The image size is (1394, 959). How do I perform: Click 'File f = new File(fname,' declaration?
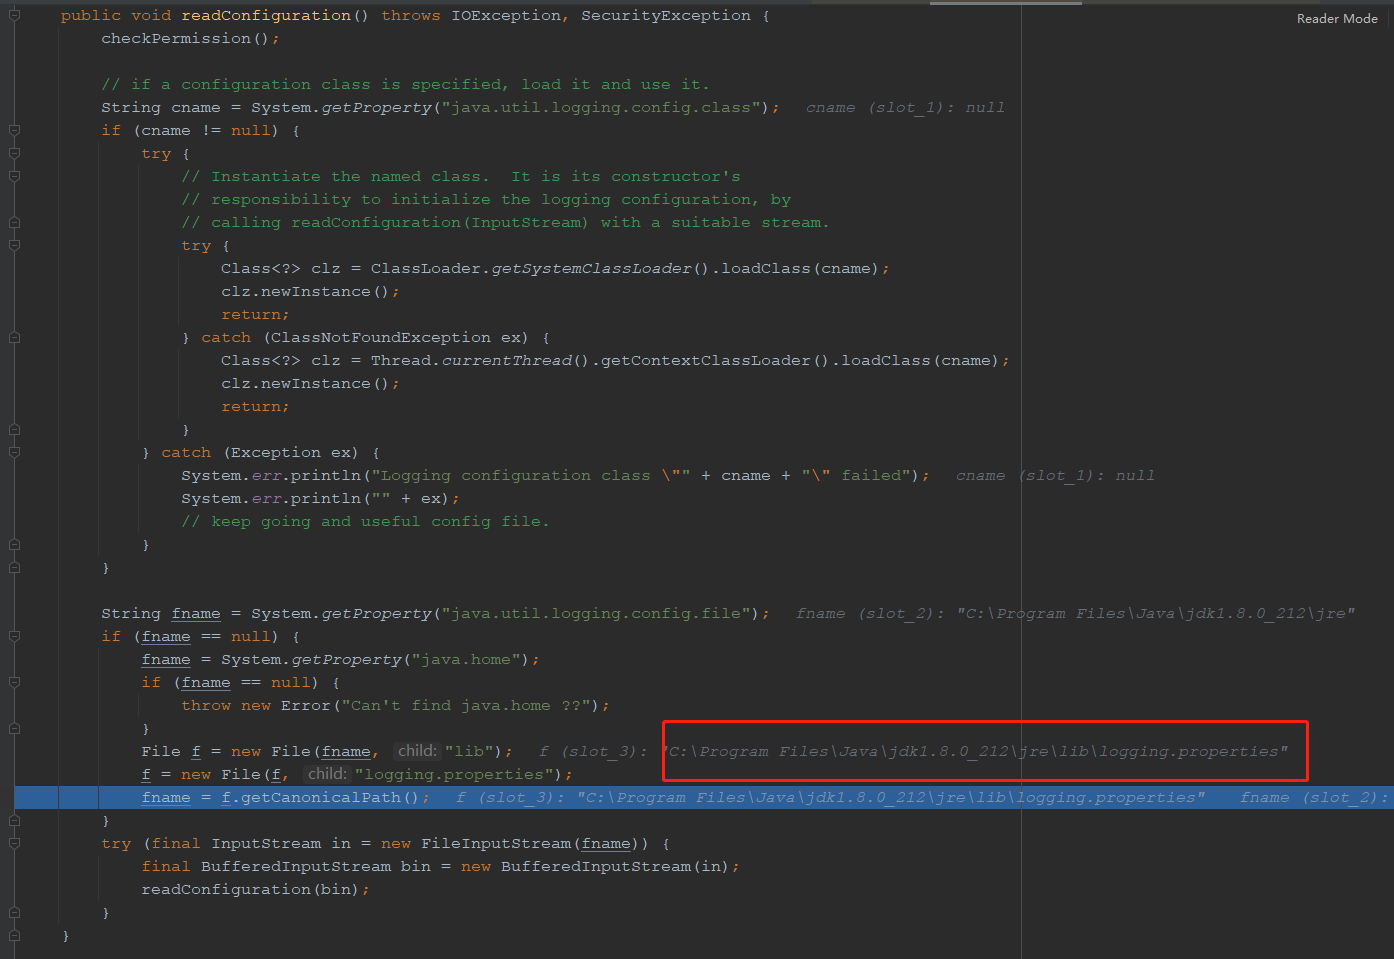tap(261, 751)
